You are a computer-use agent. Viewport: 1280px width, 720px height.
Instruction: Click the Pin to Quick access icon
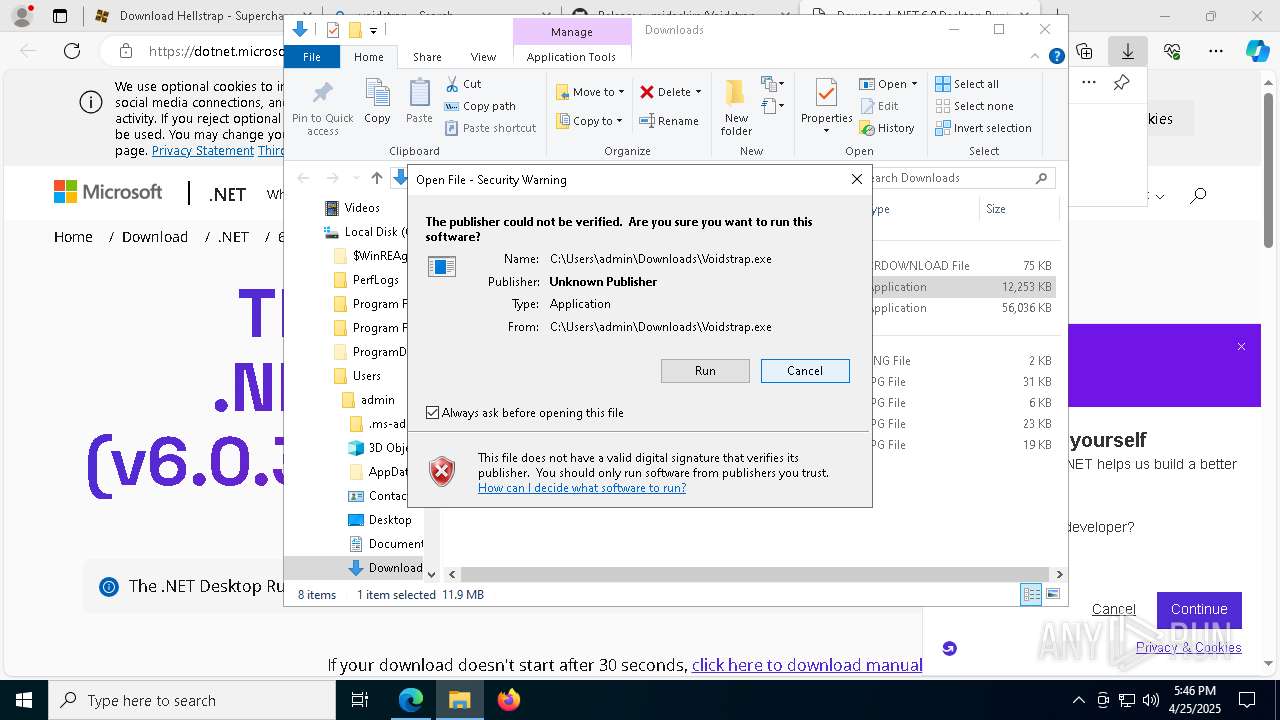click(322, 94)
